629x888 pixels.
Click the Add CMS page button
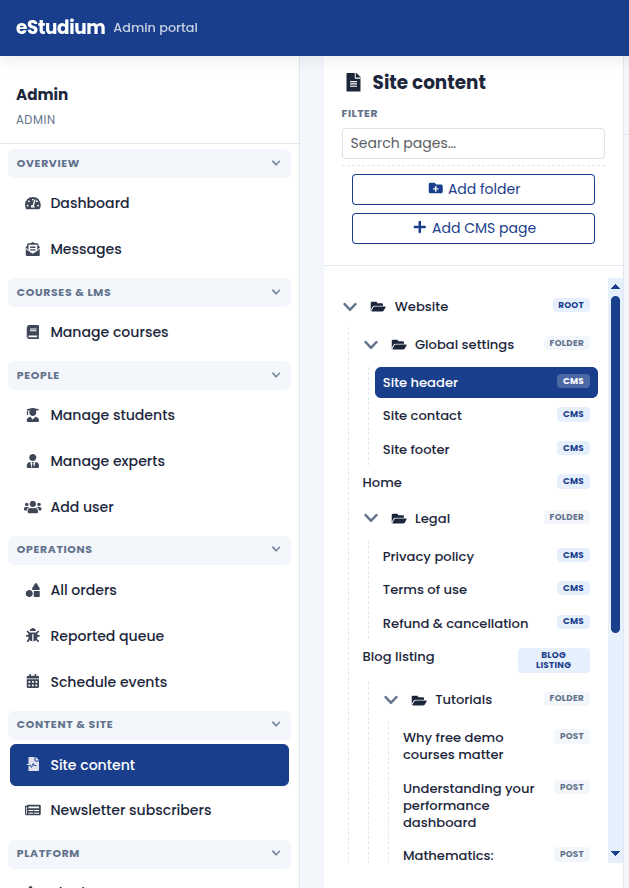(x=473, y=228)
